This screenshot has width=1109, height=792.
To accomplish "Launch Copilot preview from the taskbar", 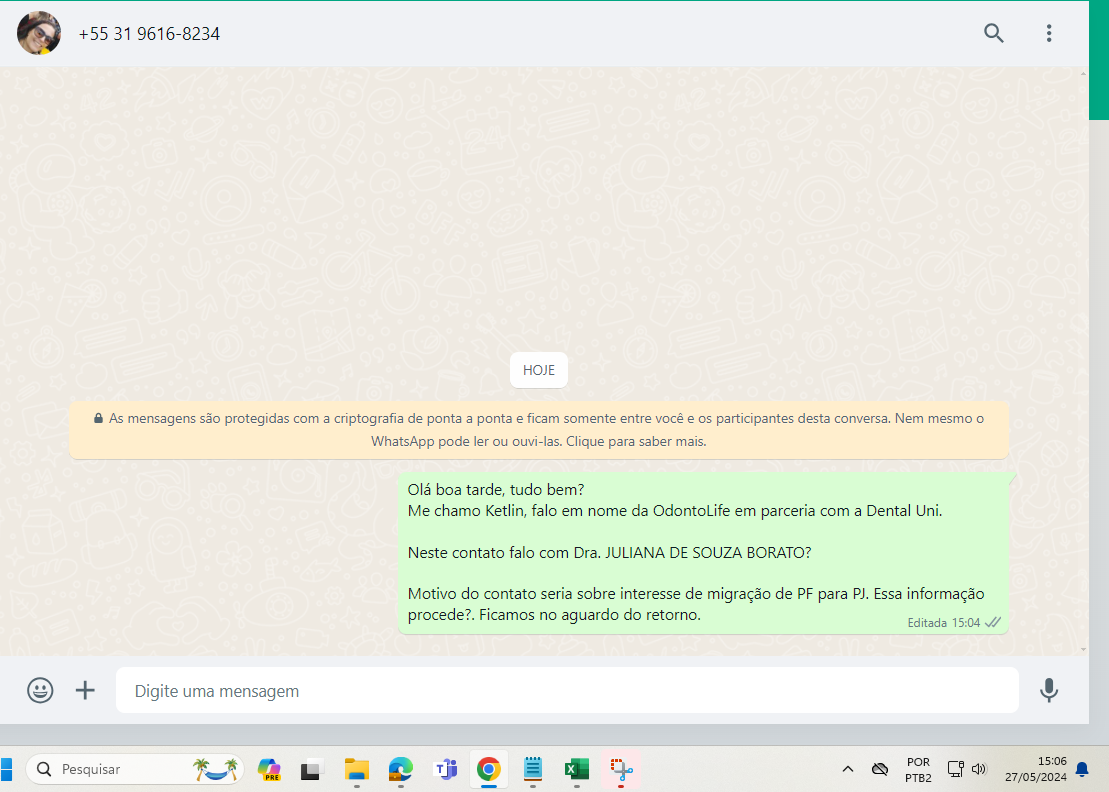I will [269, 769].
